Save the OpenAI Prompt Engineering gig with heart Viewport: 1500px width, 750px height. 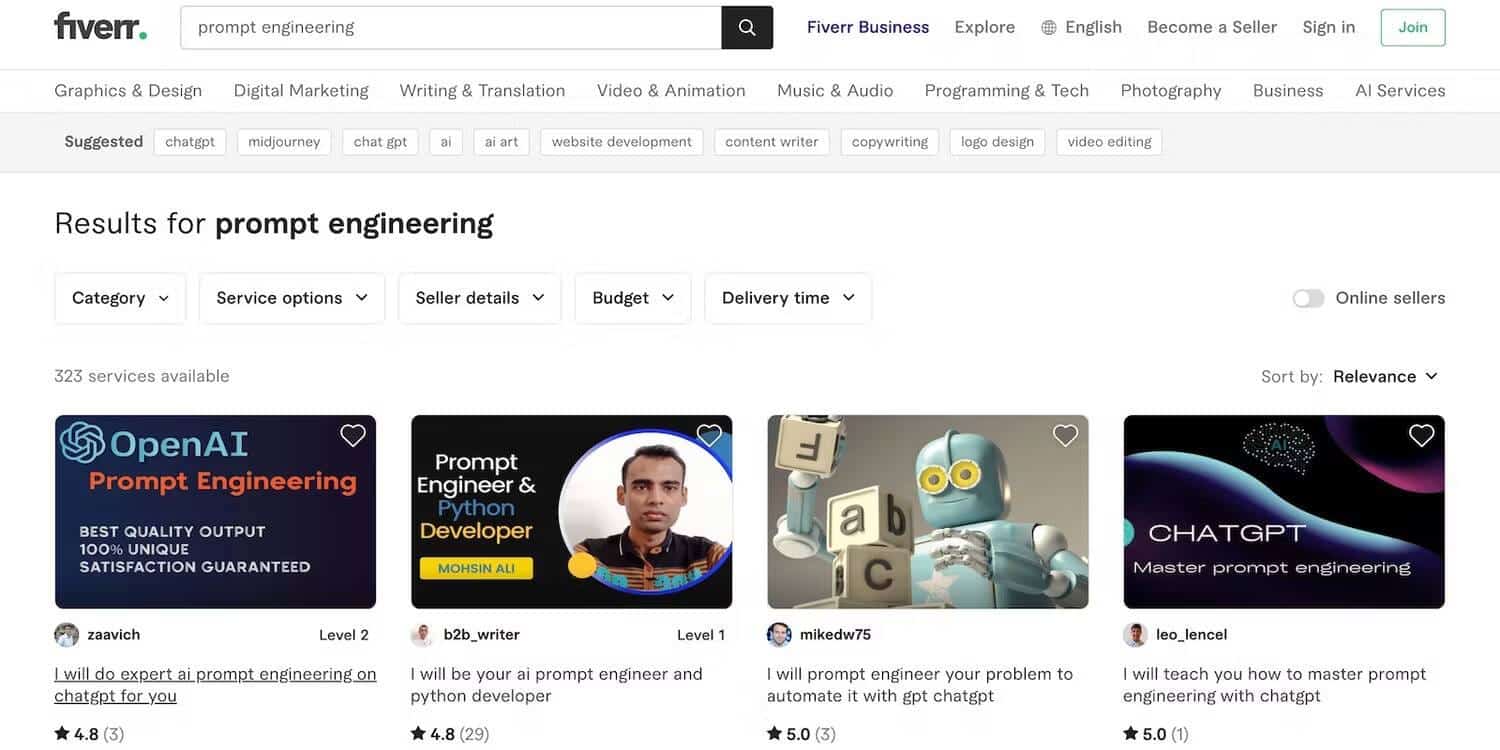point(353,435)
